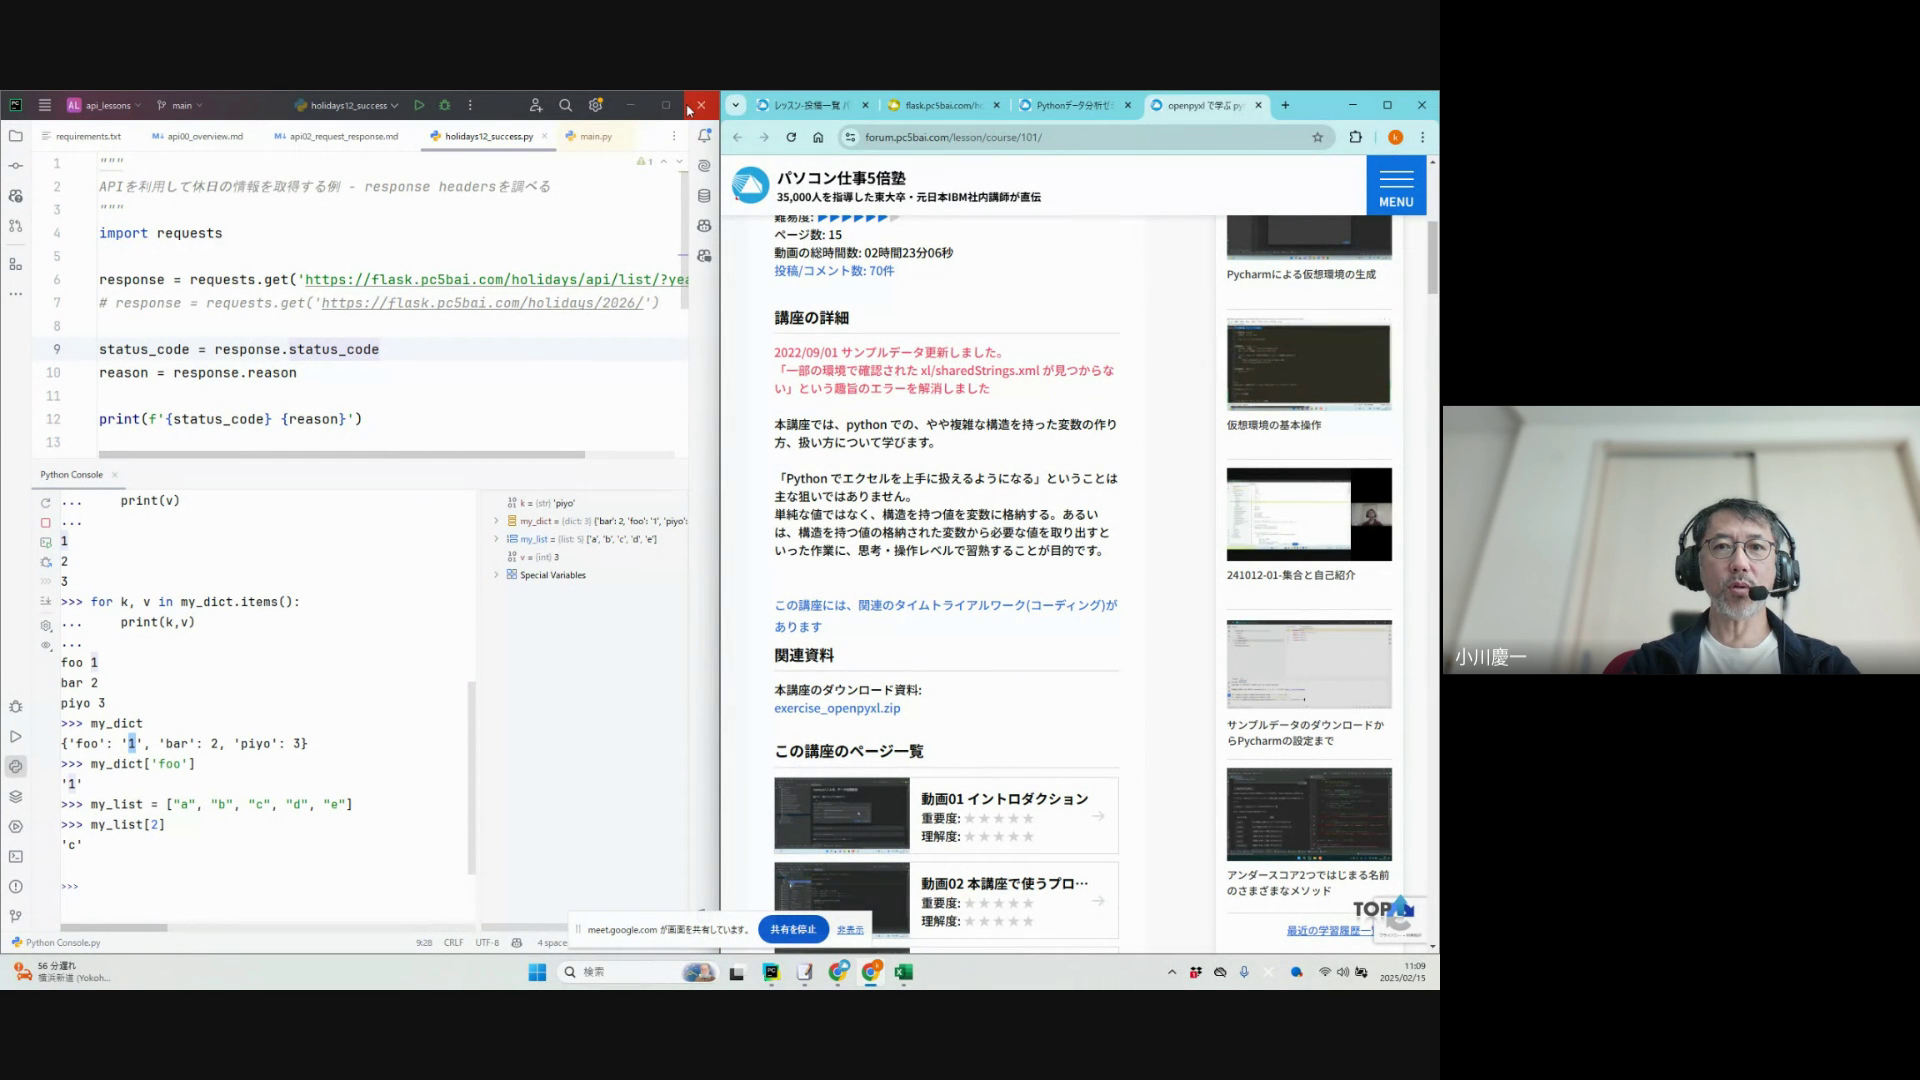1920x1080 pixels.
Task: Run holidays12_success with the green play button
Action: point(419,105)
